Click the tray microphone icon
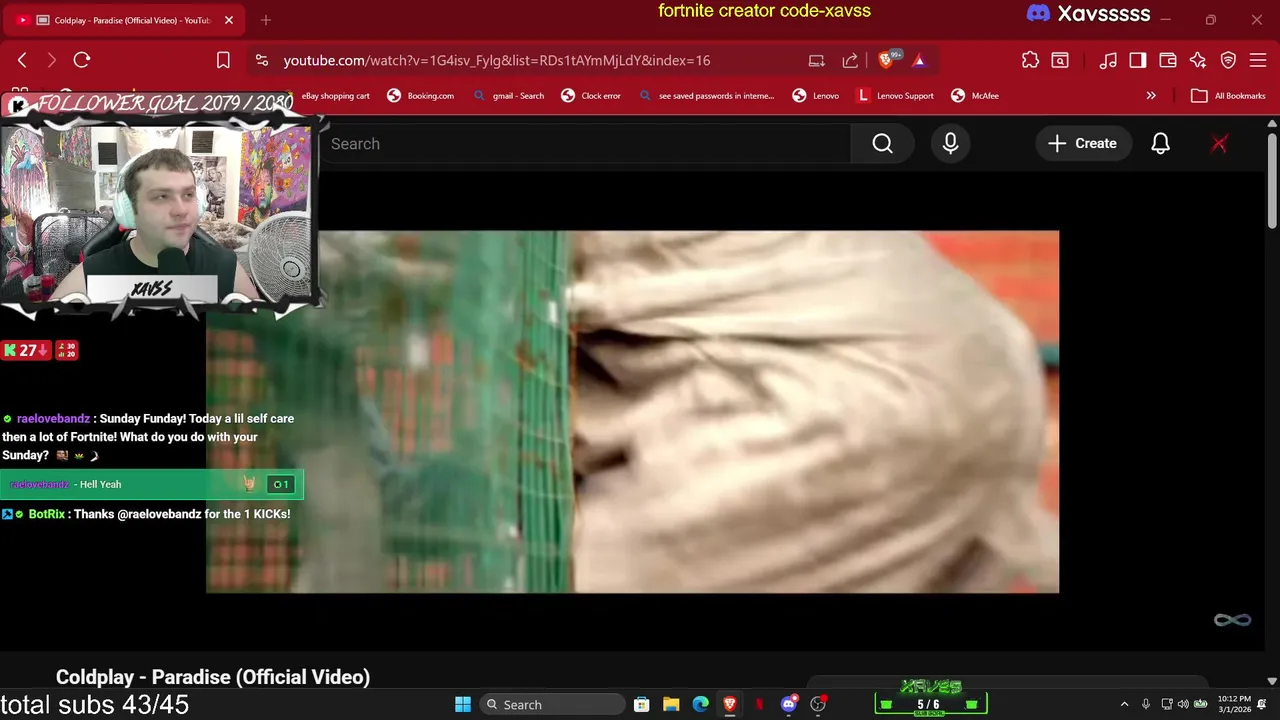This screenshot has height=720, width=1280. (x=1146, y=704)
